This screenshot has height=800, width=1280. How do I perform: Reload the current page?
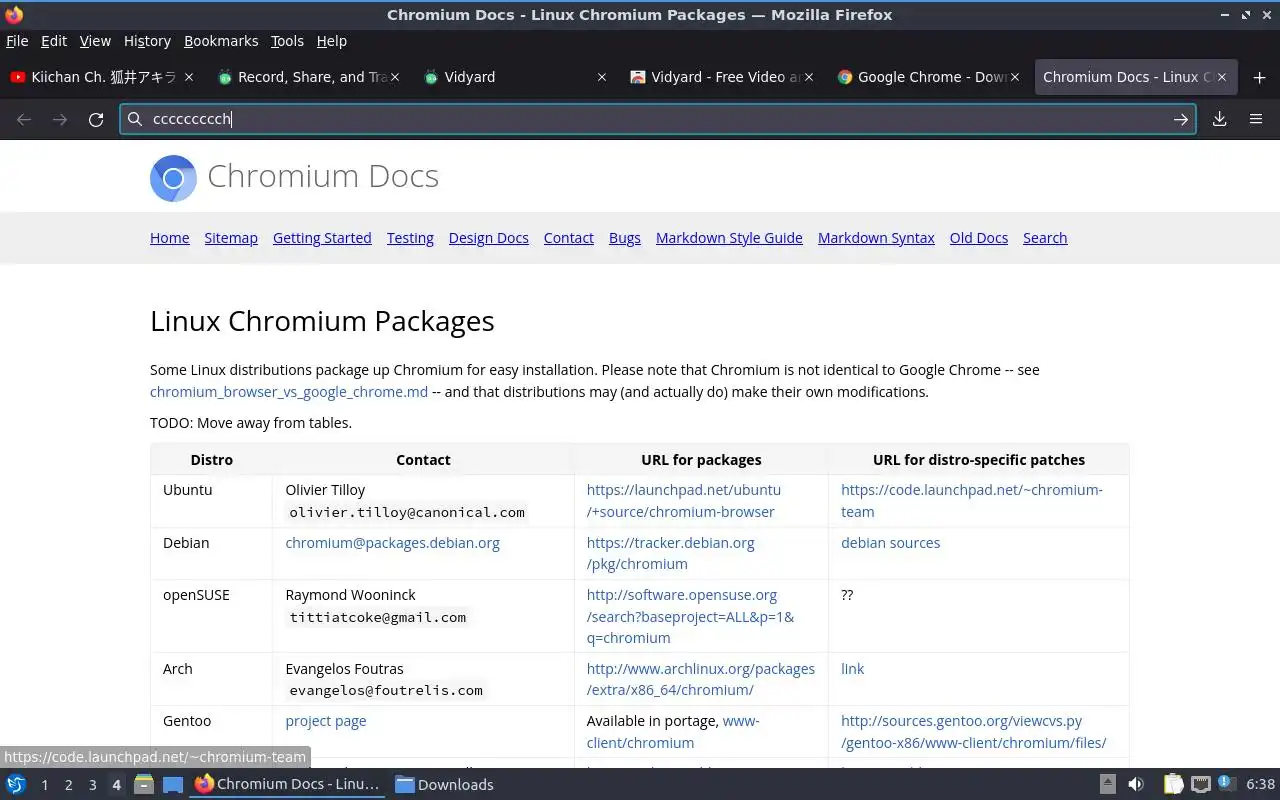click(96, 119)
